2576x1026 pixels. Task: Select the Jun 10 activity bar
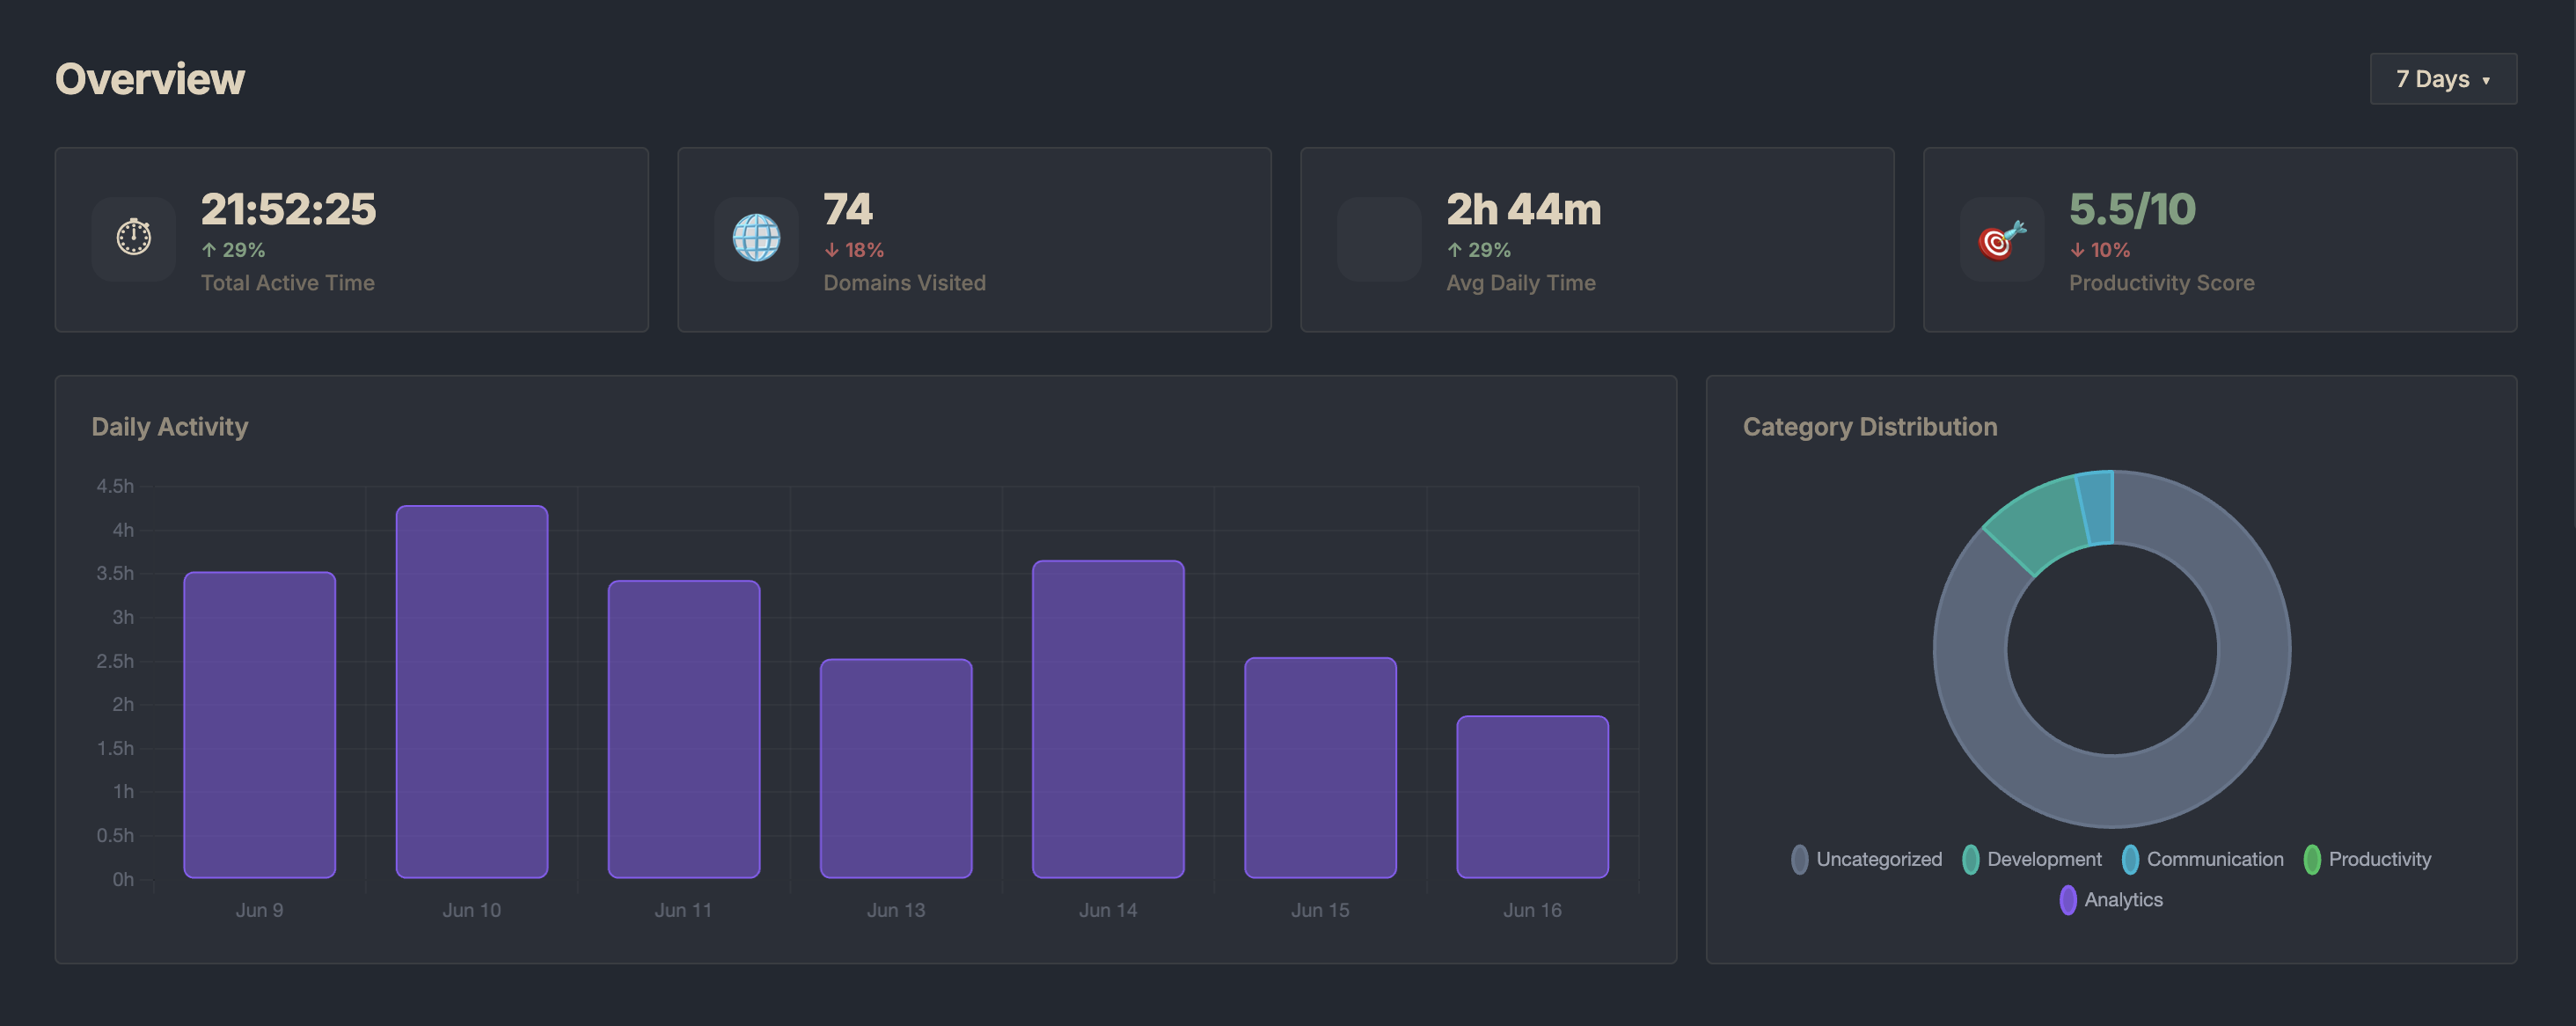[x=472, y=692]
